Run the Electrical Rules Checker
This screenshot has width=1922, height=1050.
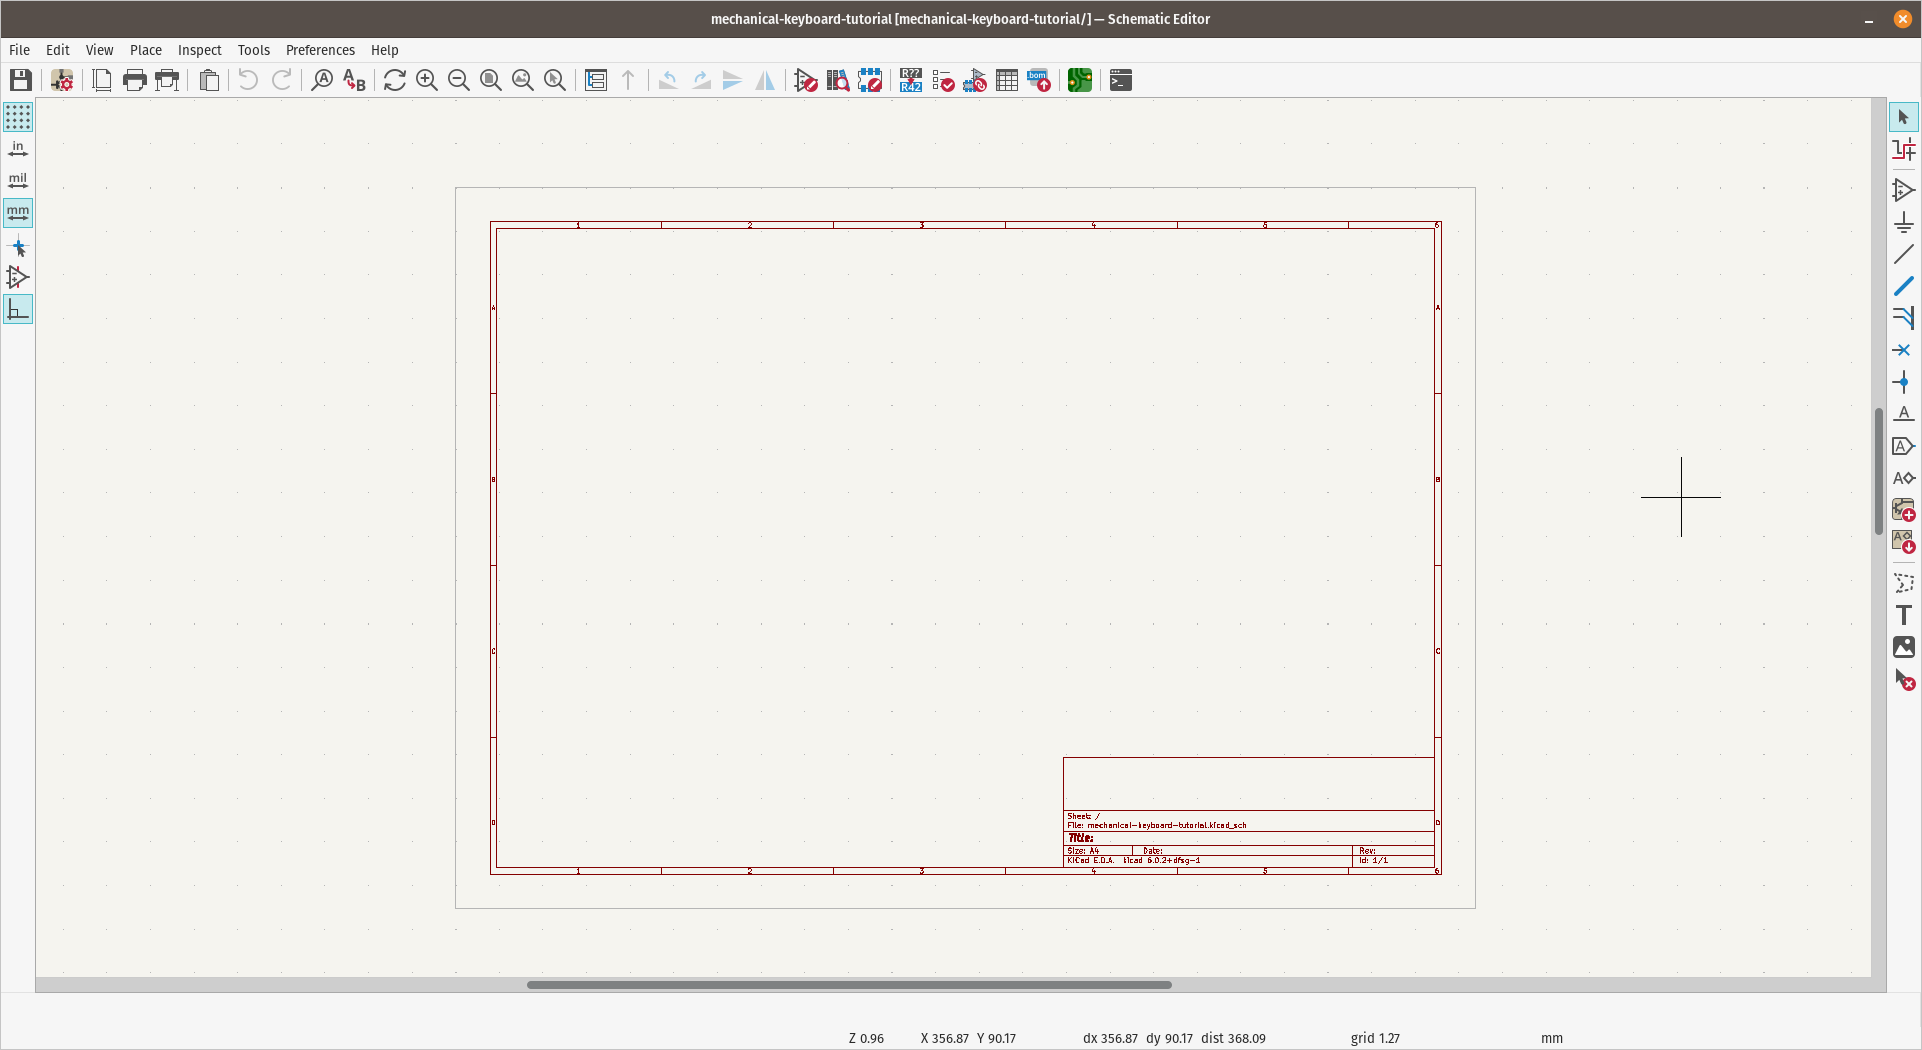click(943, 80)
